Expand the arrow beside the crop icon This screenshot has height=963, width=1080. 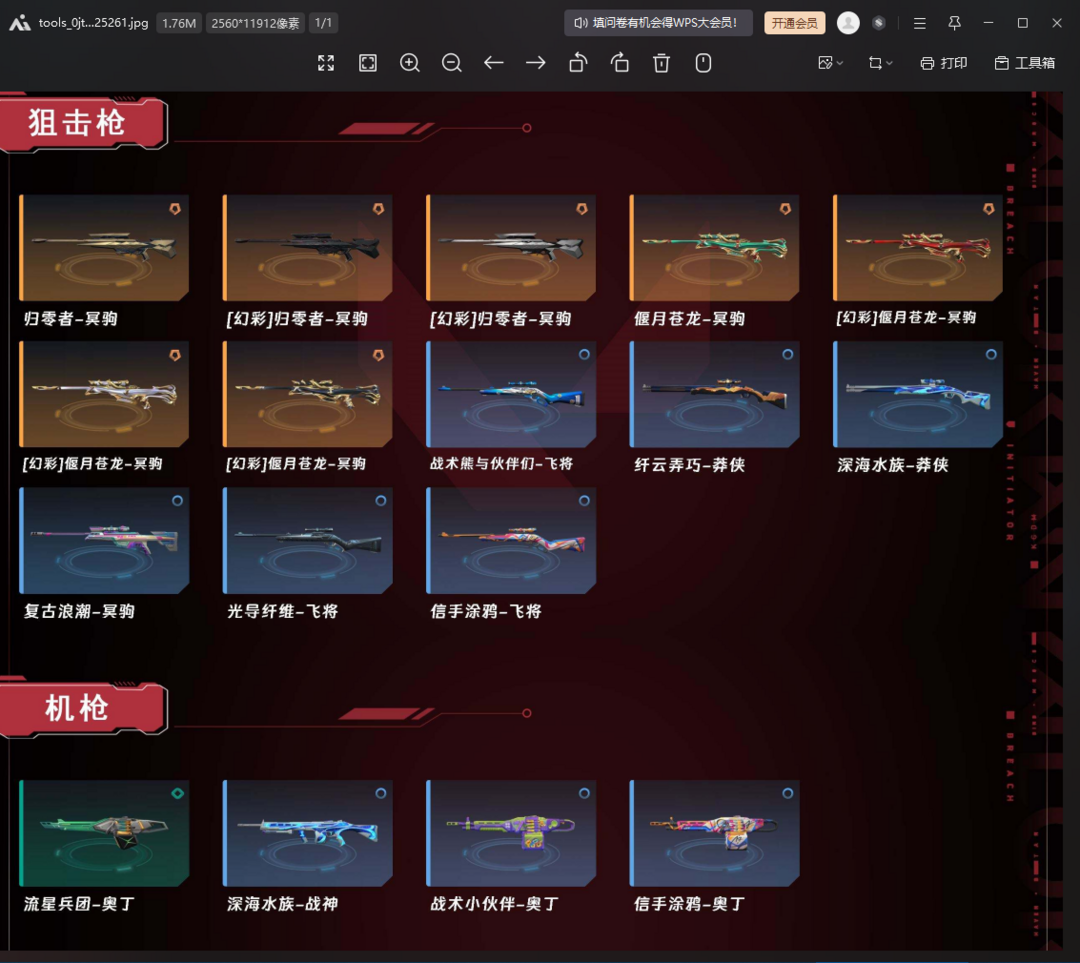(x=889, y=63)
